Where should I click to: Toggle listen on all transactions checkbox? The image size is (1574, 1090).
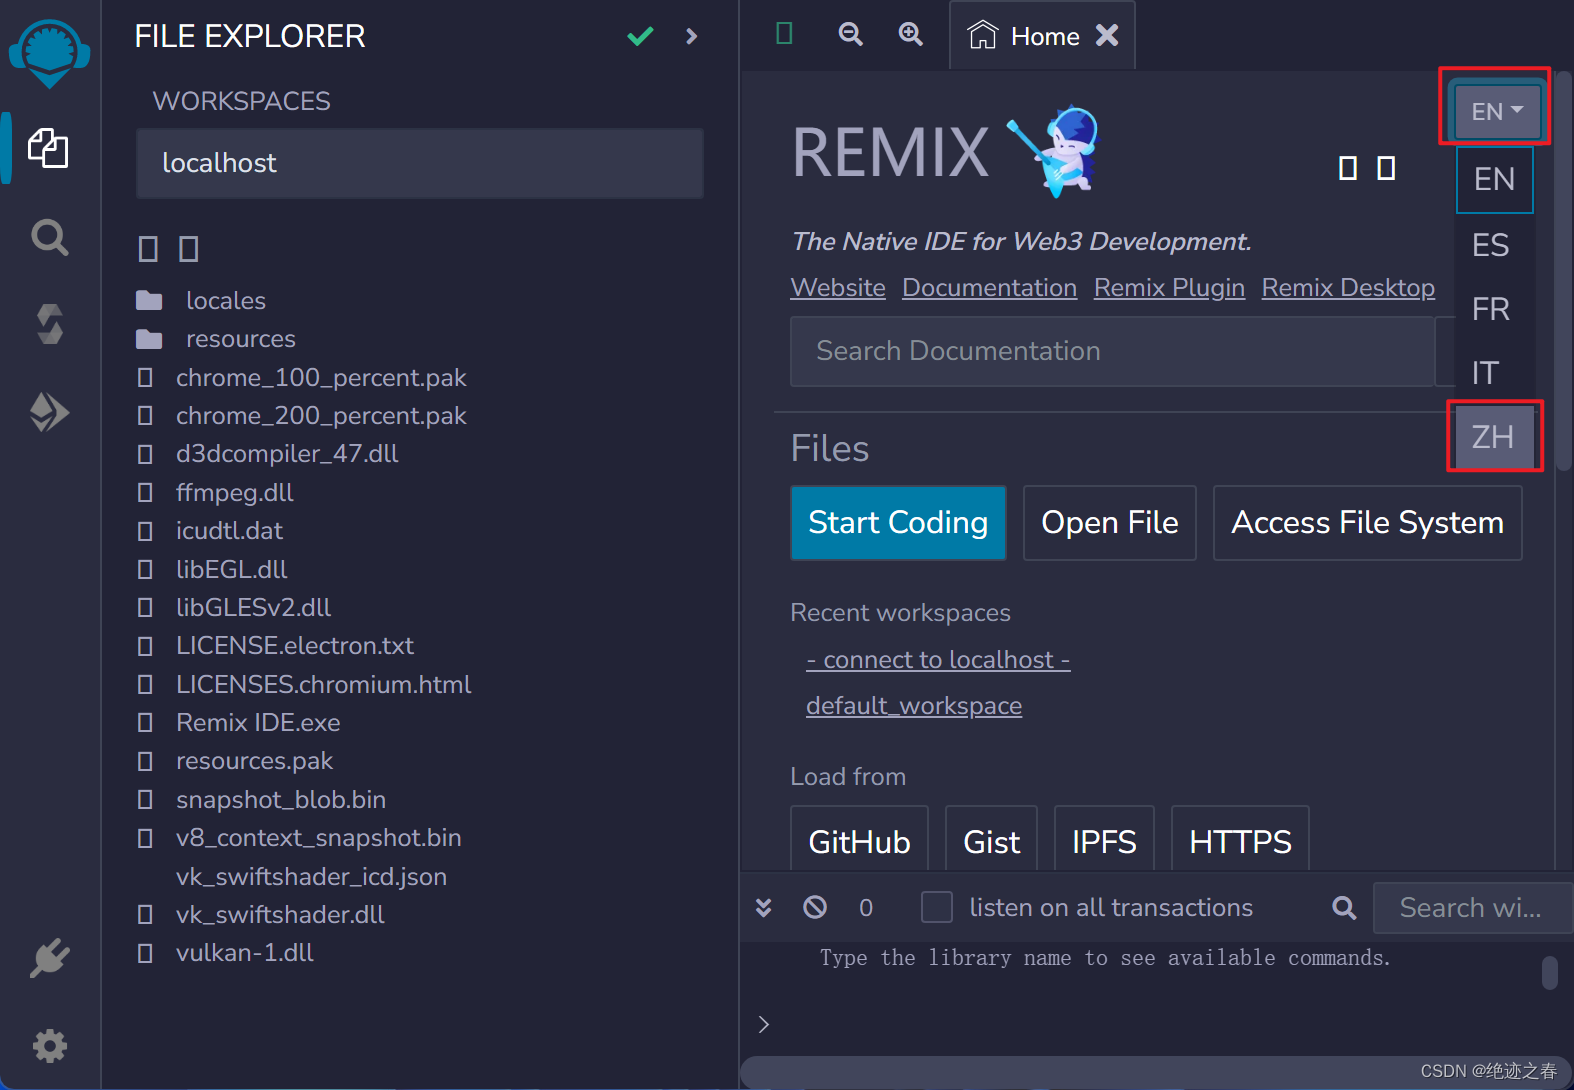pos(936,907)
